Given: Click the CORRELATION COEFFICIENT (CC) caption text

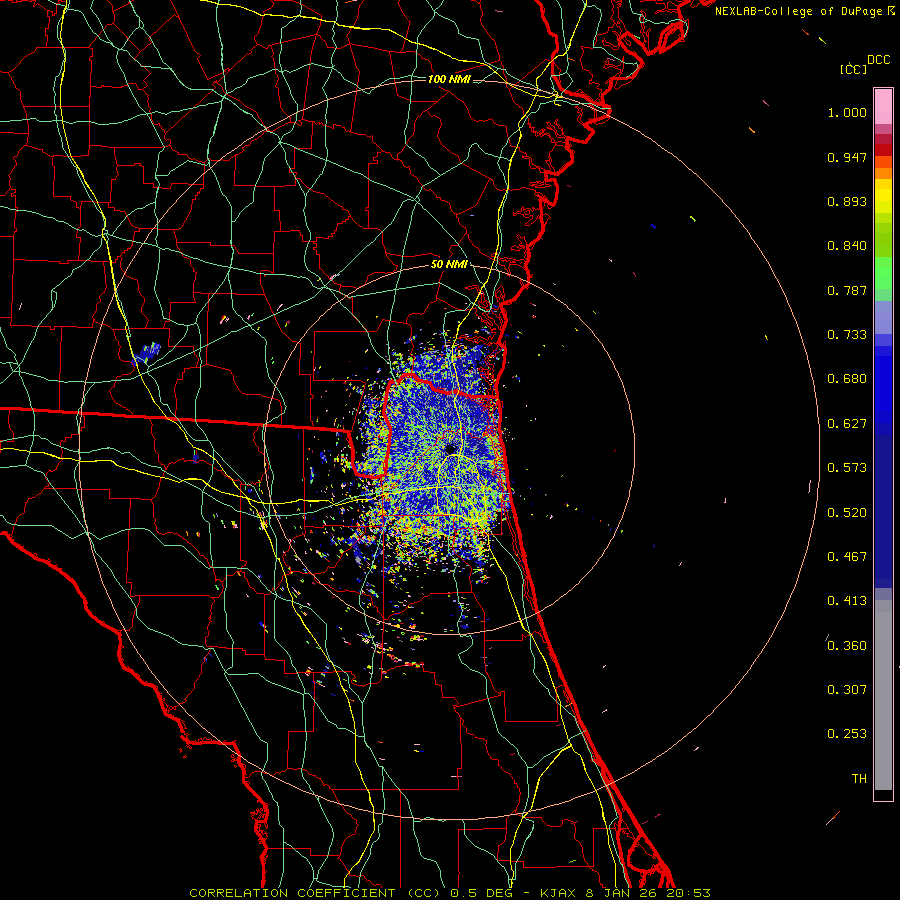Looking at the screenshot, I should pos(315,893).
